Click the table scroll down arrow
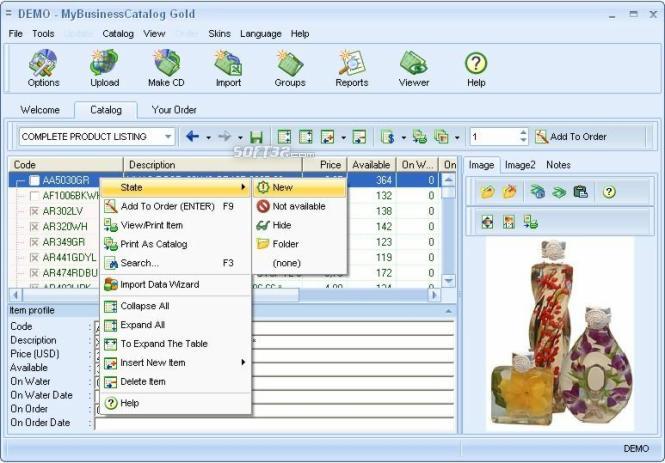The image size is (665, 463). pyautogui.click(x=448, y=280)
